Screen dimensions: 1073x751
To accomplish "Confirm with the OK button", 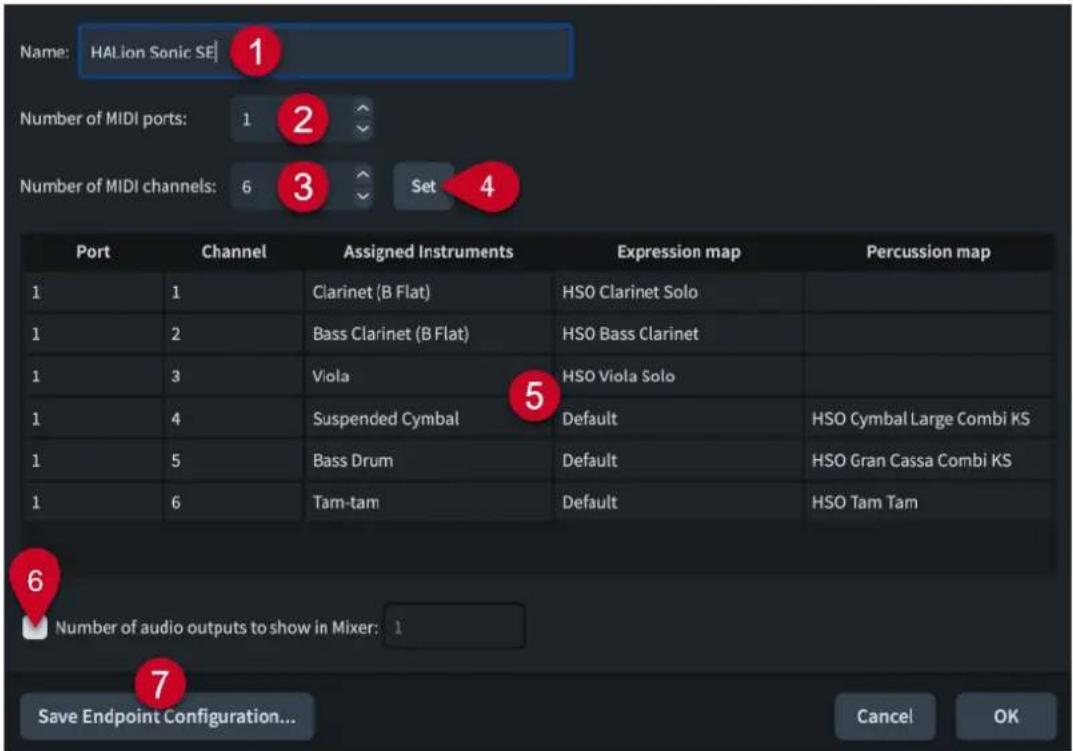I will tap(1005, 716).
